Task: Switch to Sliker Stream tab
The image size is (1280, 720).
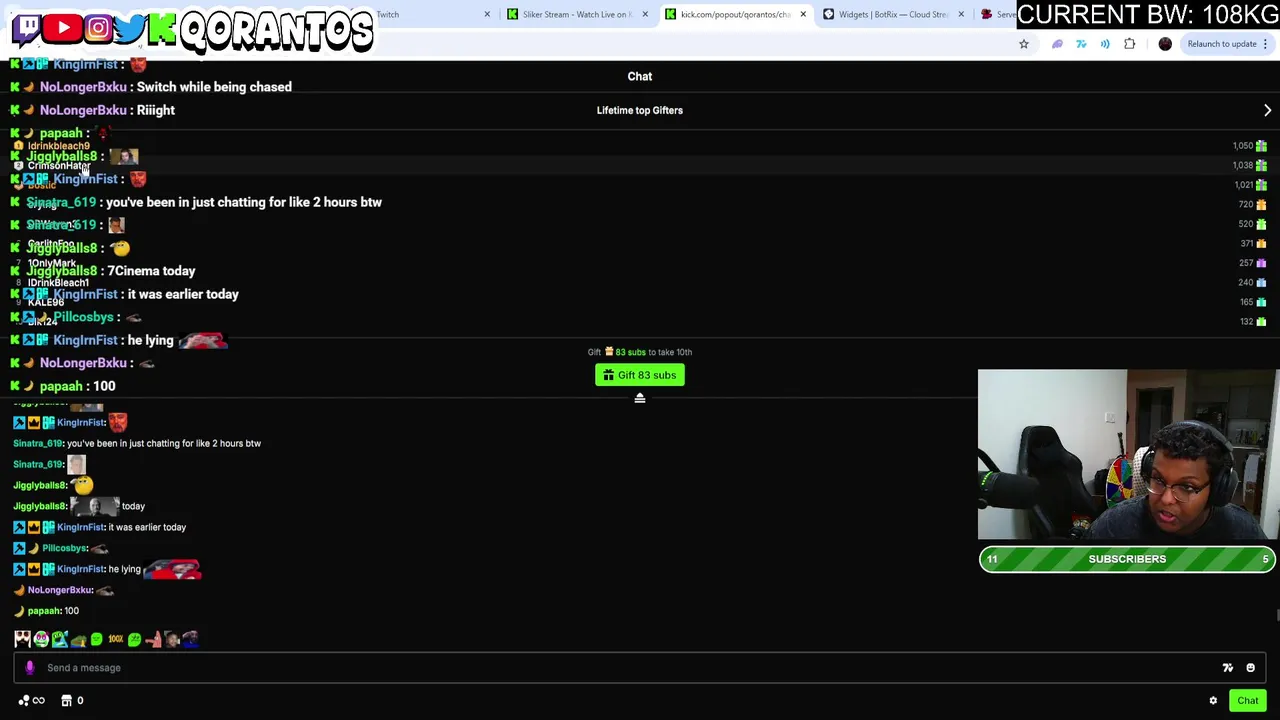Action: pos(577,15)
